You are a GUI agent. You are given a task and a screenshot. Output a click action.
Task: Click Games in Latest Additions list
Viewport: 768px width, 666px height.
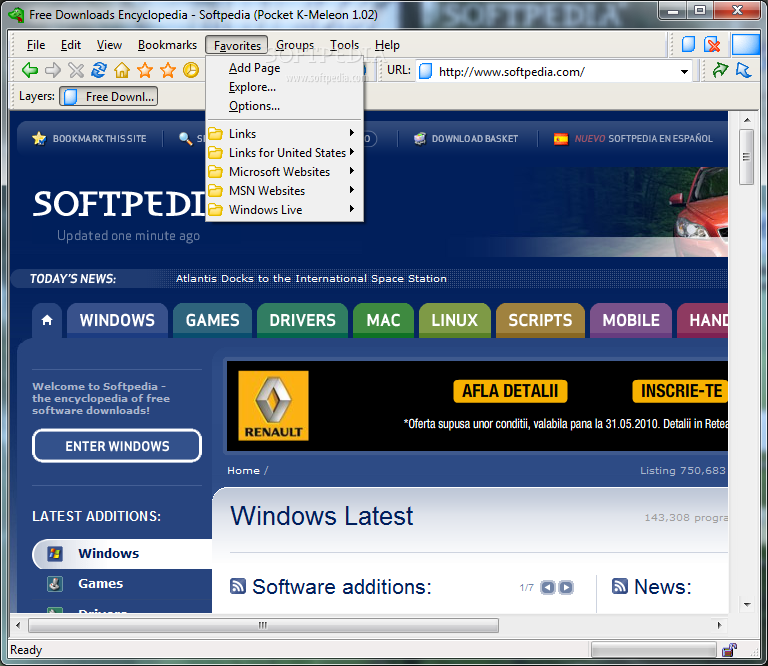100,584
